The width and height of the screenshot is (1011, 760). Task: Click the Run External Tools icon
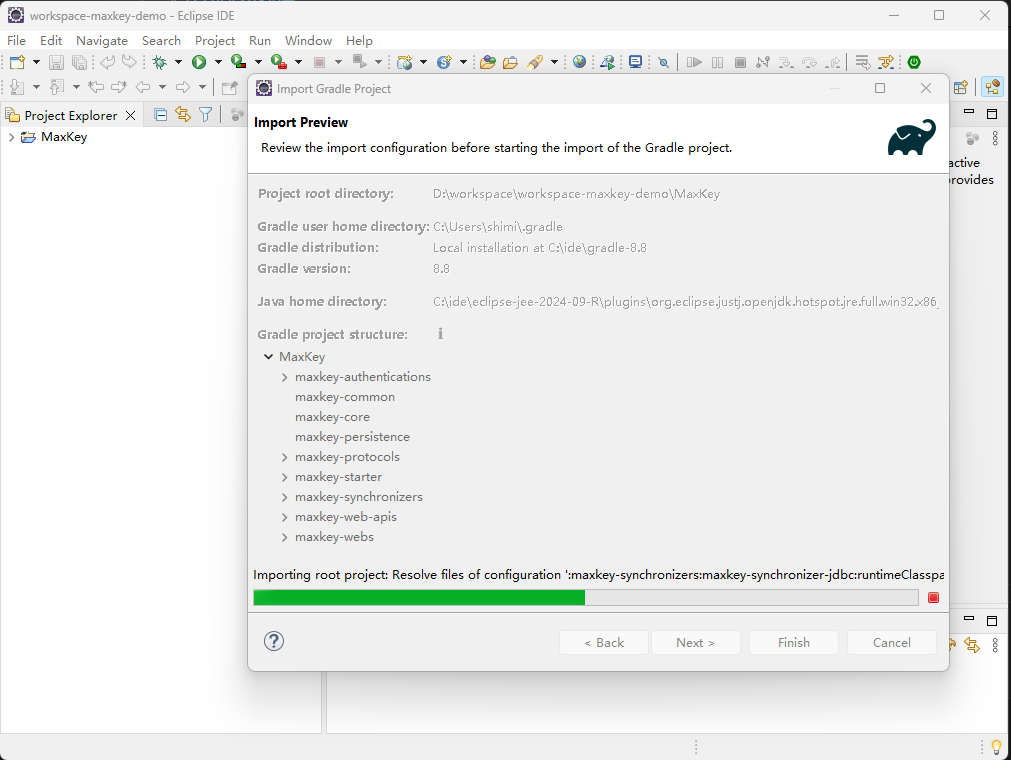tap(279, 62)
